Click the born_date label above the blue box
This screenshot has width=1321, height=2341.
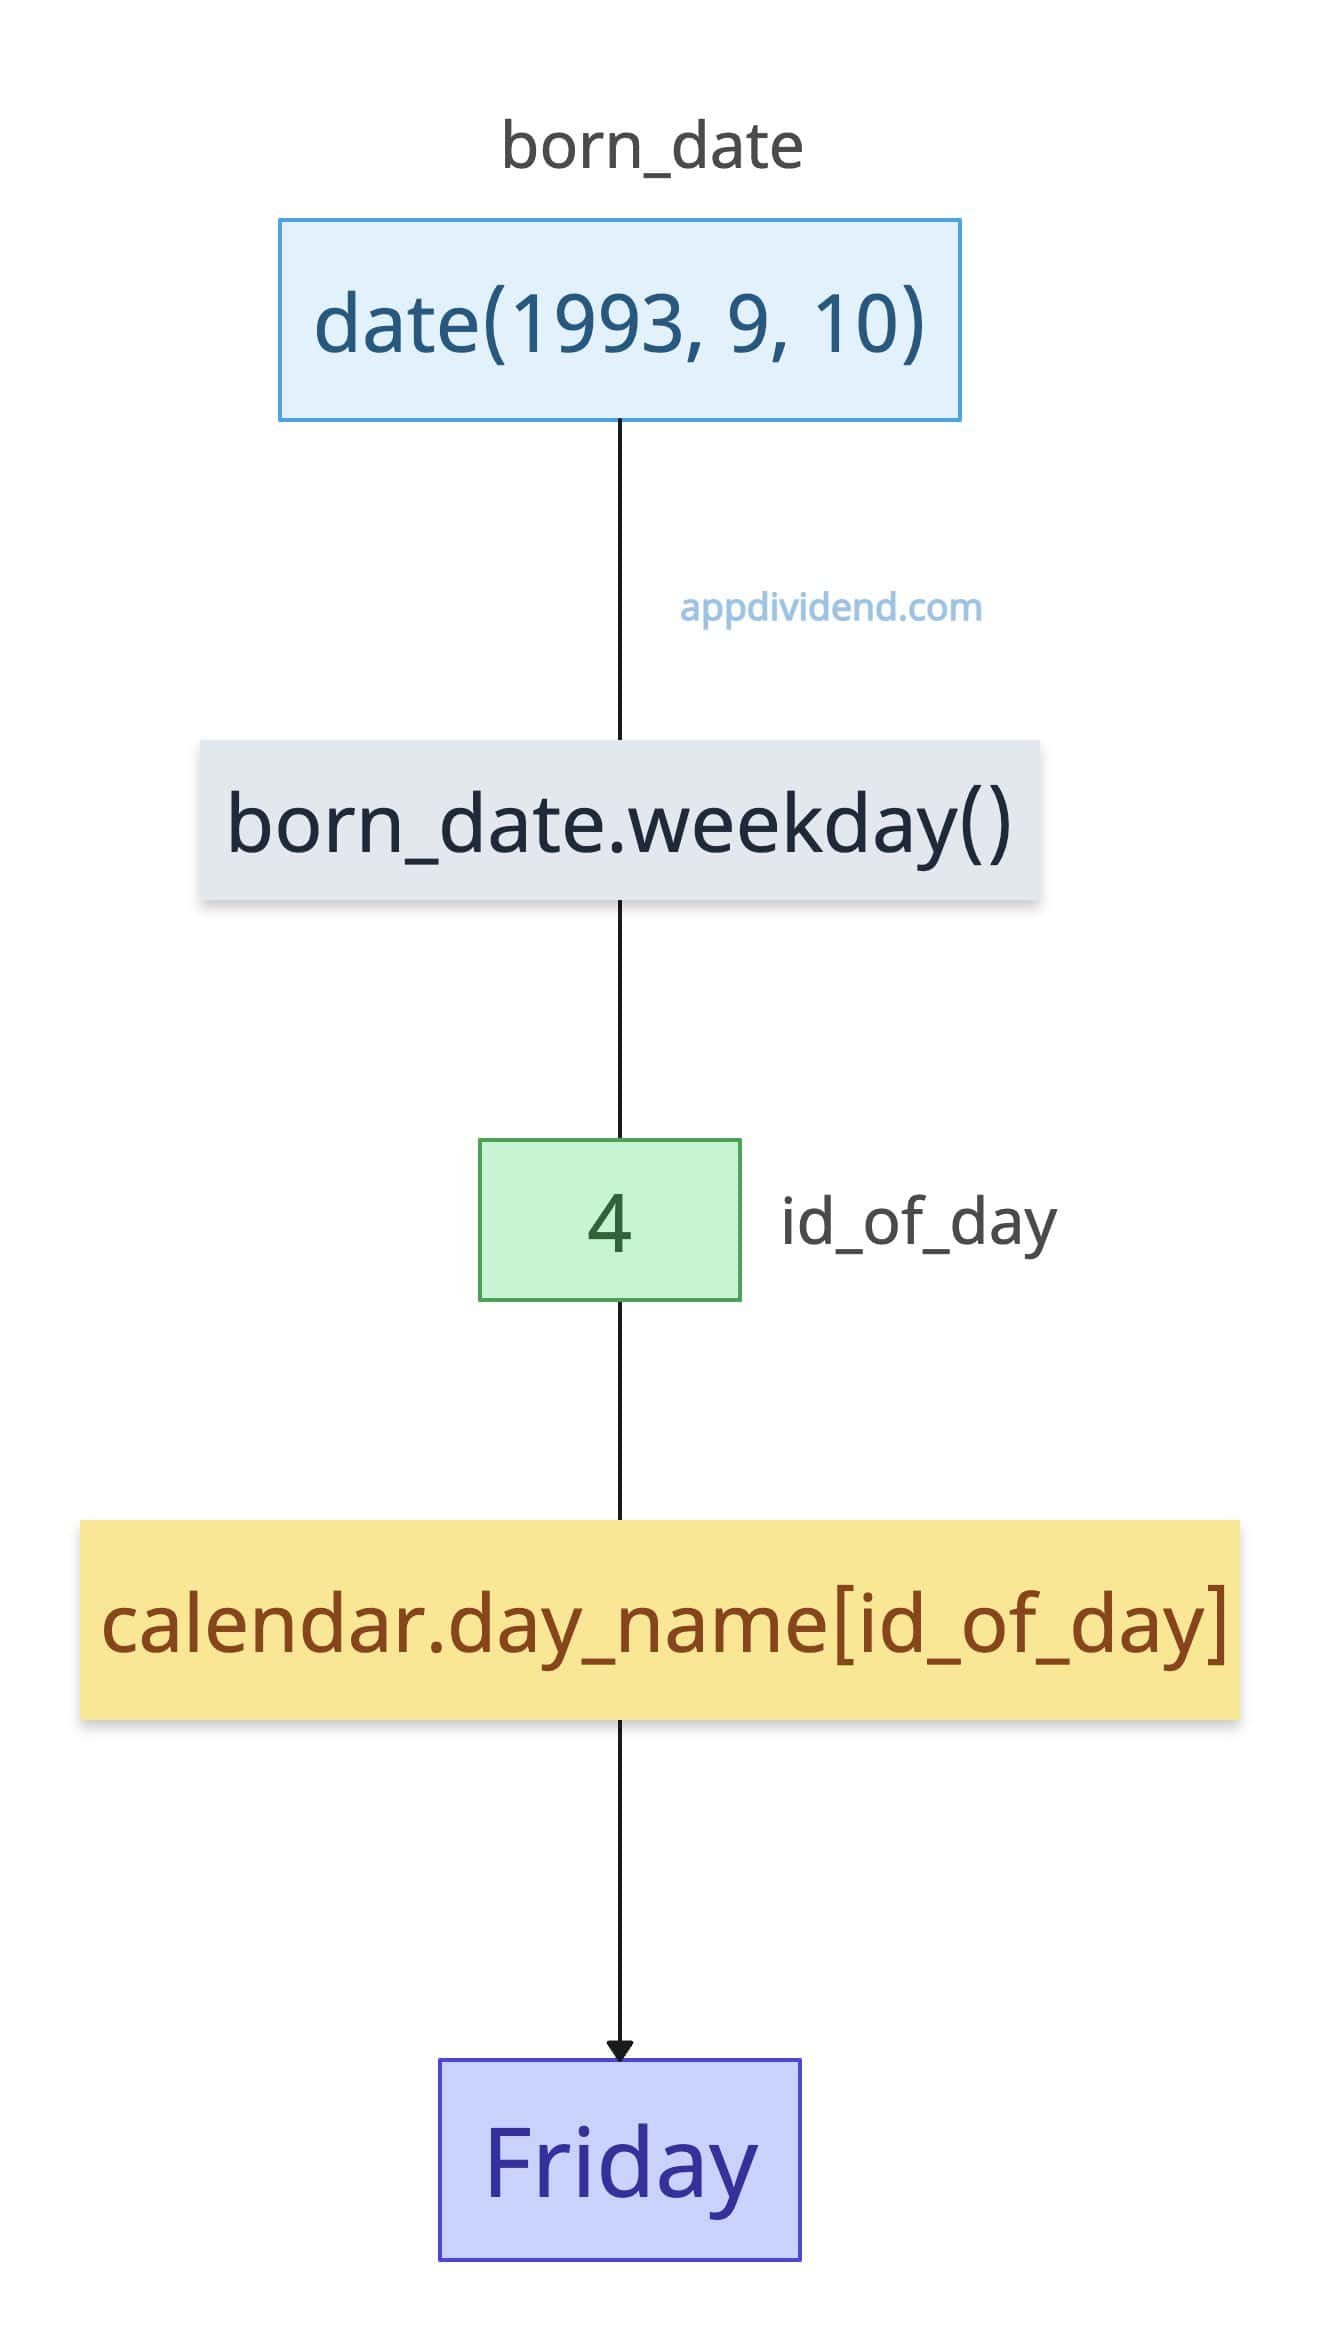point(652,146)
